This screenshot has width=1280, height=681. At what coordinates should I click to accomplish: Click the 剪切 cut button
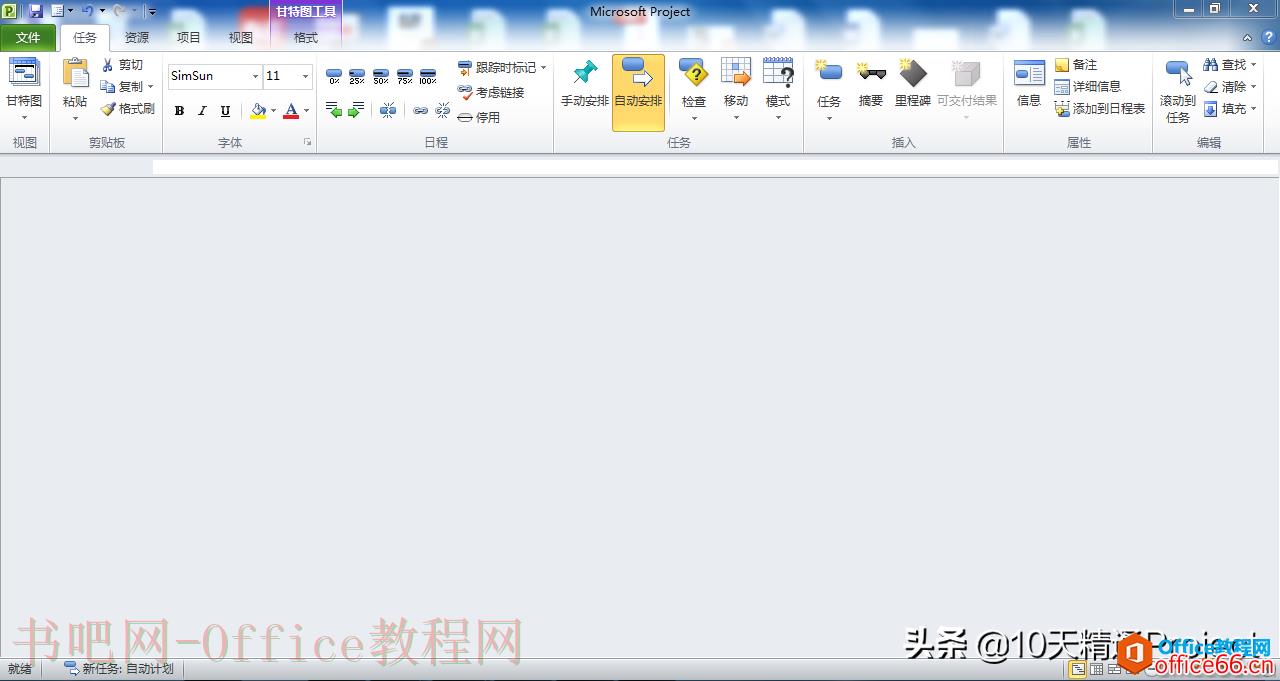pyautogui.click(x=123, y=65)
